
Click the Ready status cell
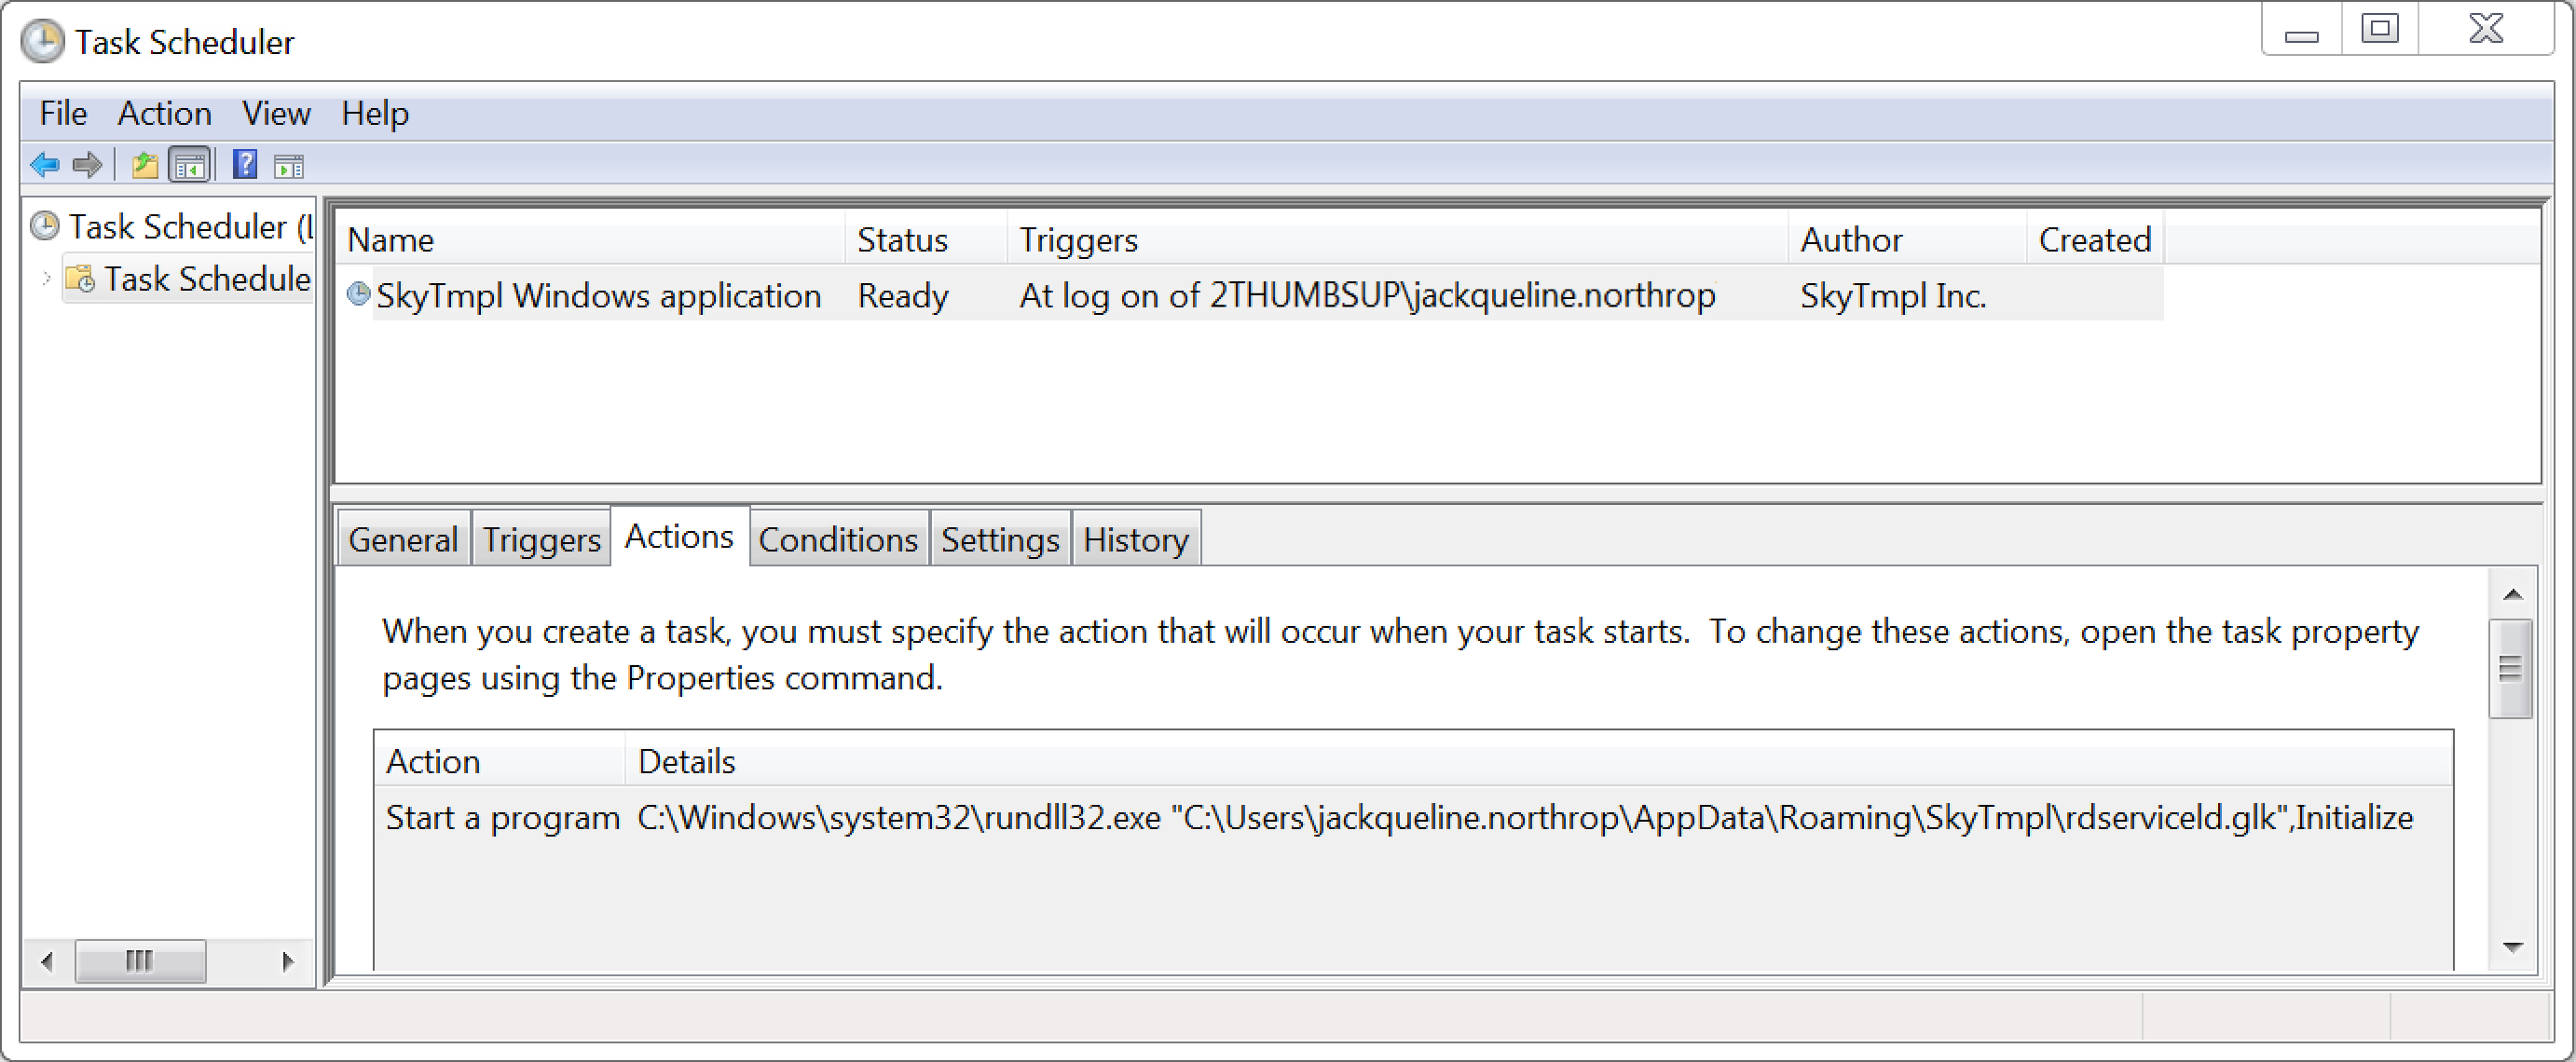(903, 296)
